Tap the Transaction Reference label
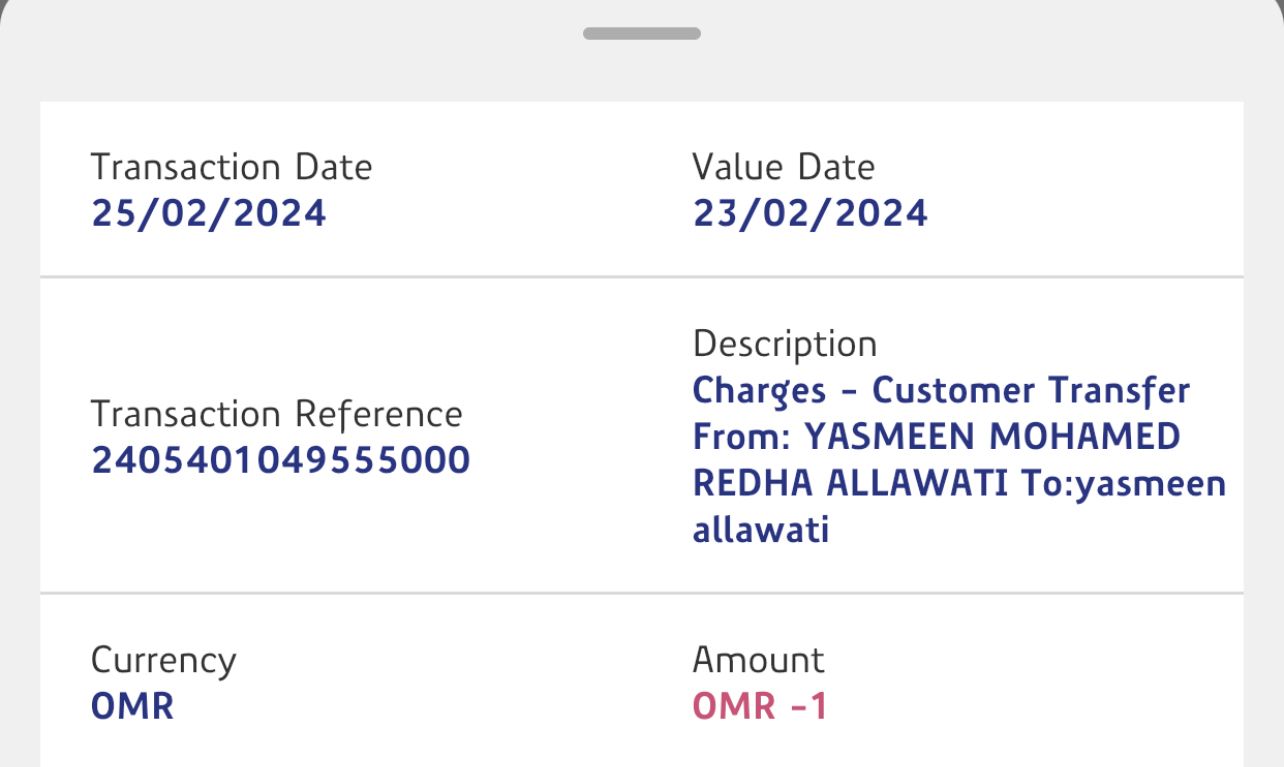Screen dimensions: 1284x767 pos(276,414)
